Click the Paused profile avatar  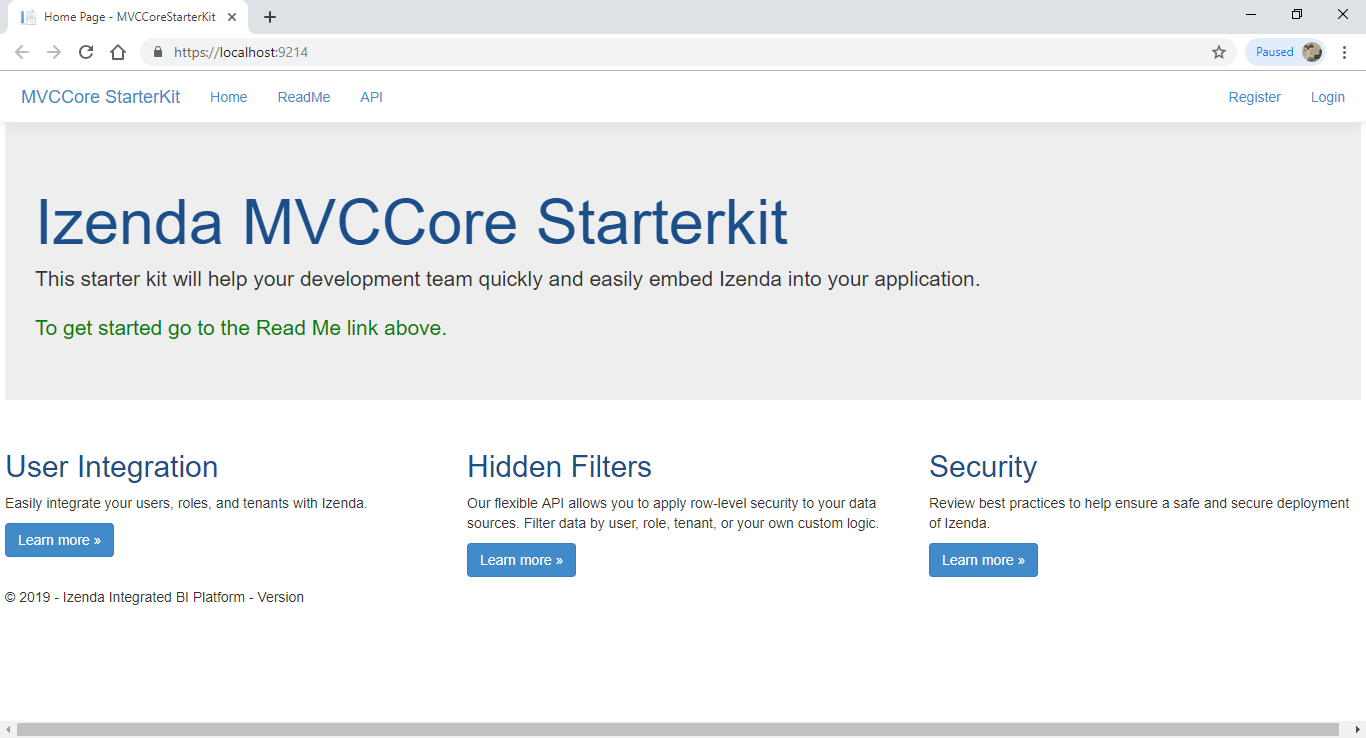[x=1285, y=52]
